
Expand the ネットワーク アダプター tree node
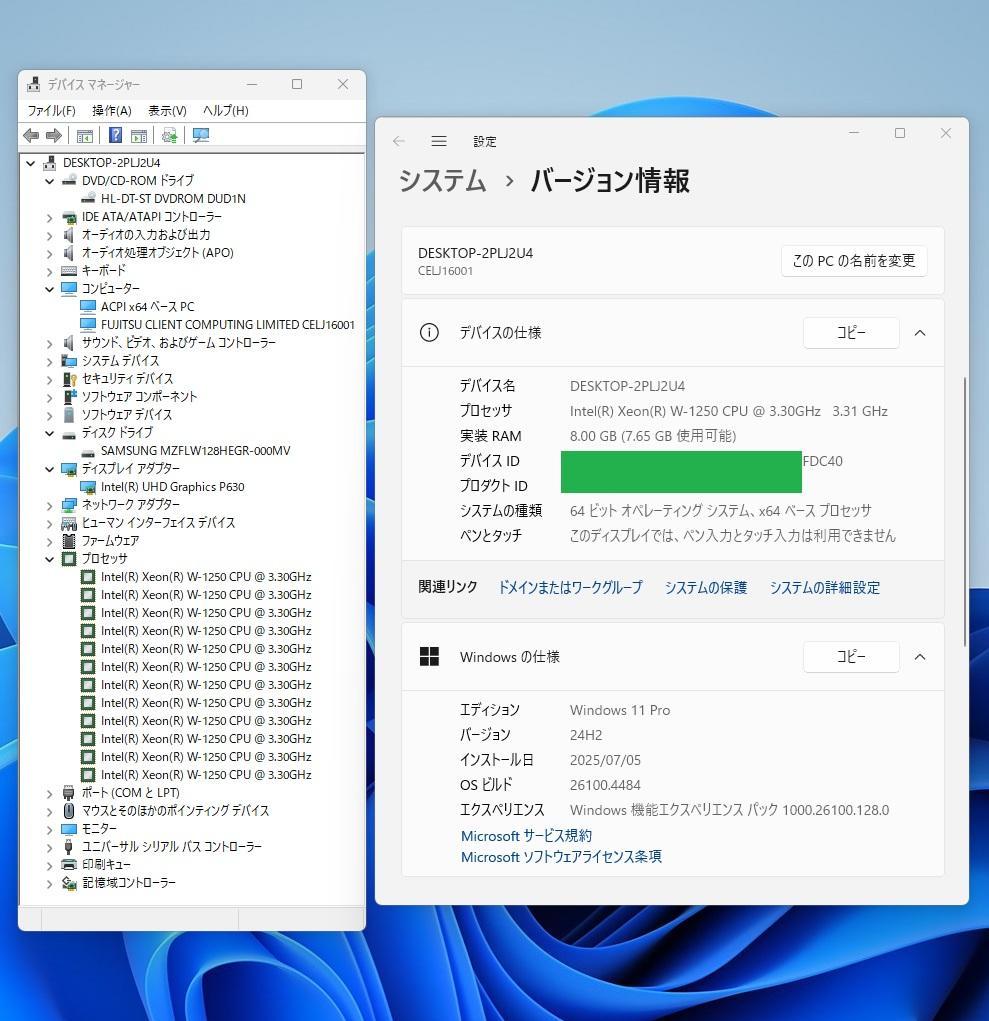point(49,504)
